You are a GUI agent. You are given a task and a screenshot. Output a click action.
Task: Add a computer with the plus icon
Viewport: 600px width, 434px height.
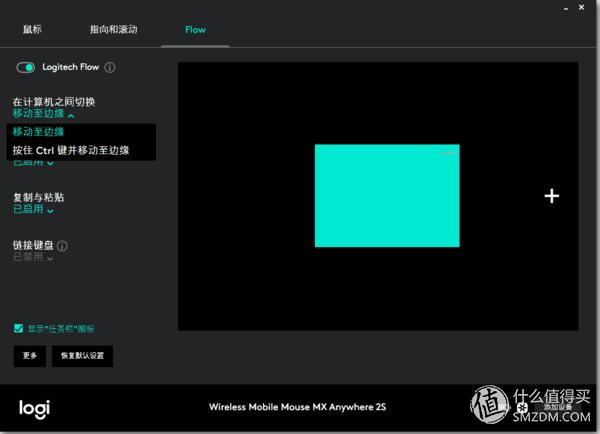point(552,196)
